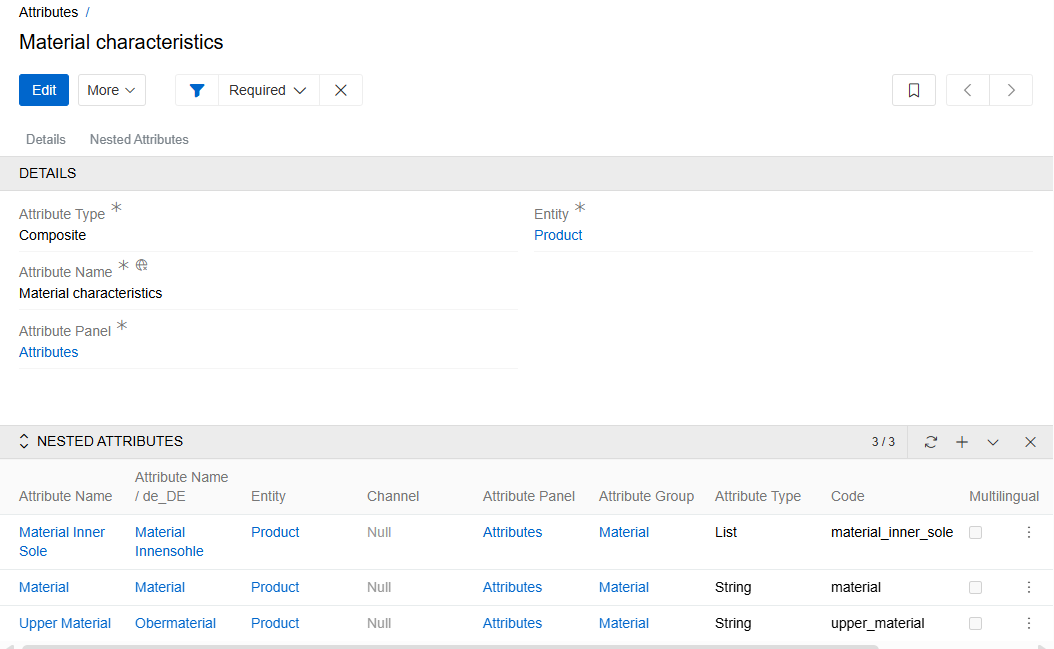1054x649 pixels.
Task: Click the blue filter icon
Action: click(196, 89)
